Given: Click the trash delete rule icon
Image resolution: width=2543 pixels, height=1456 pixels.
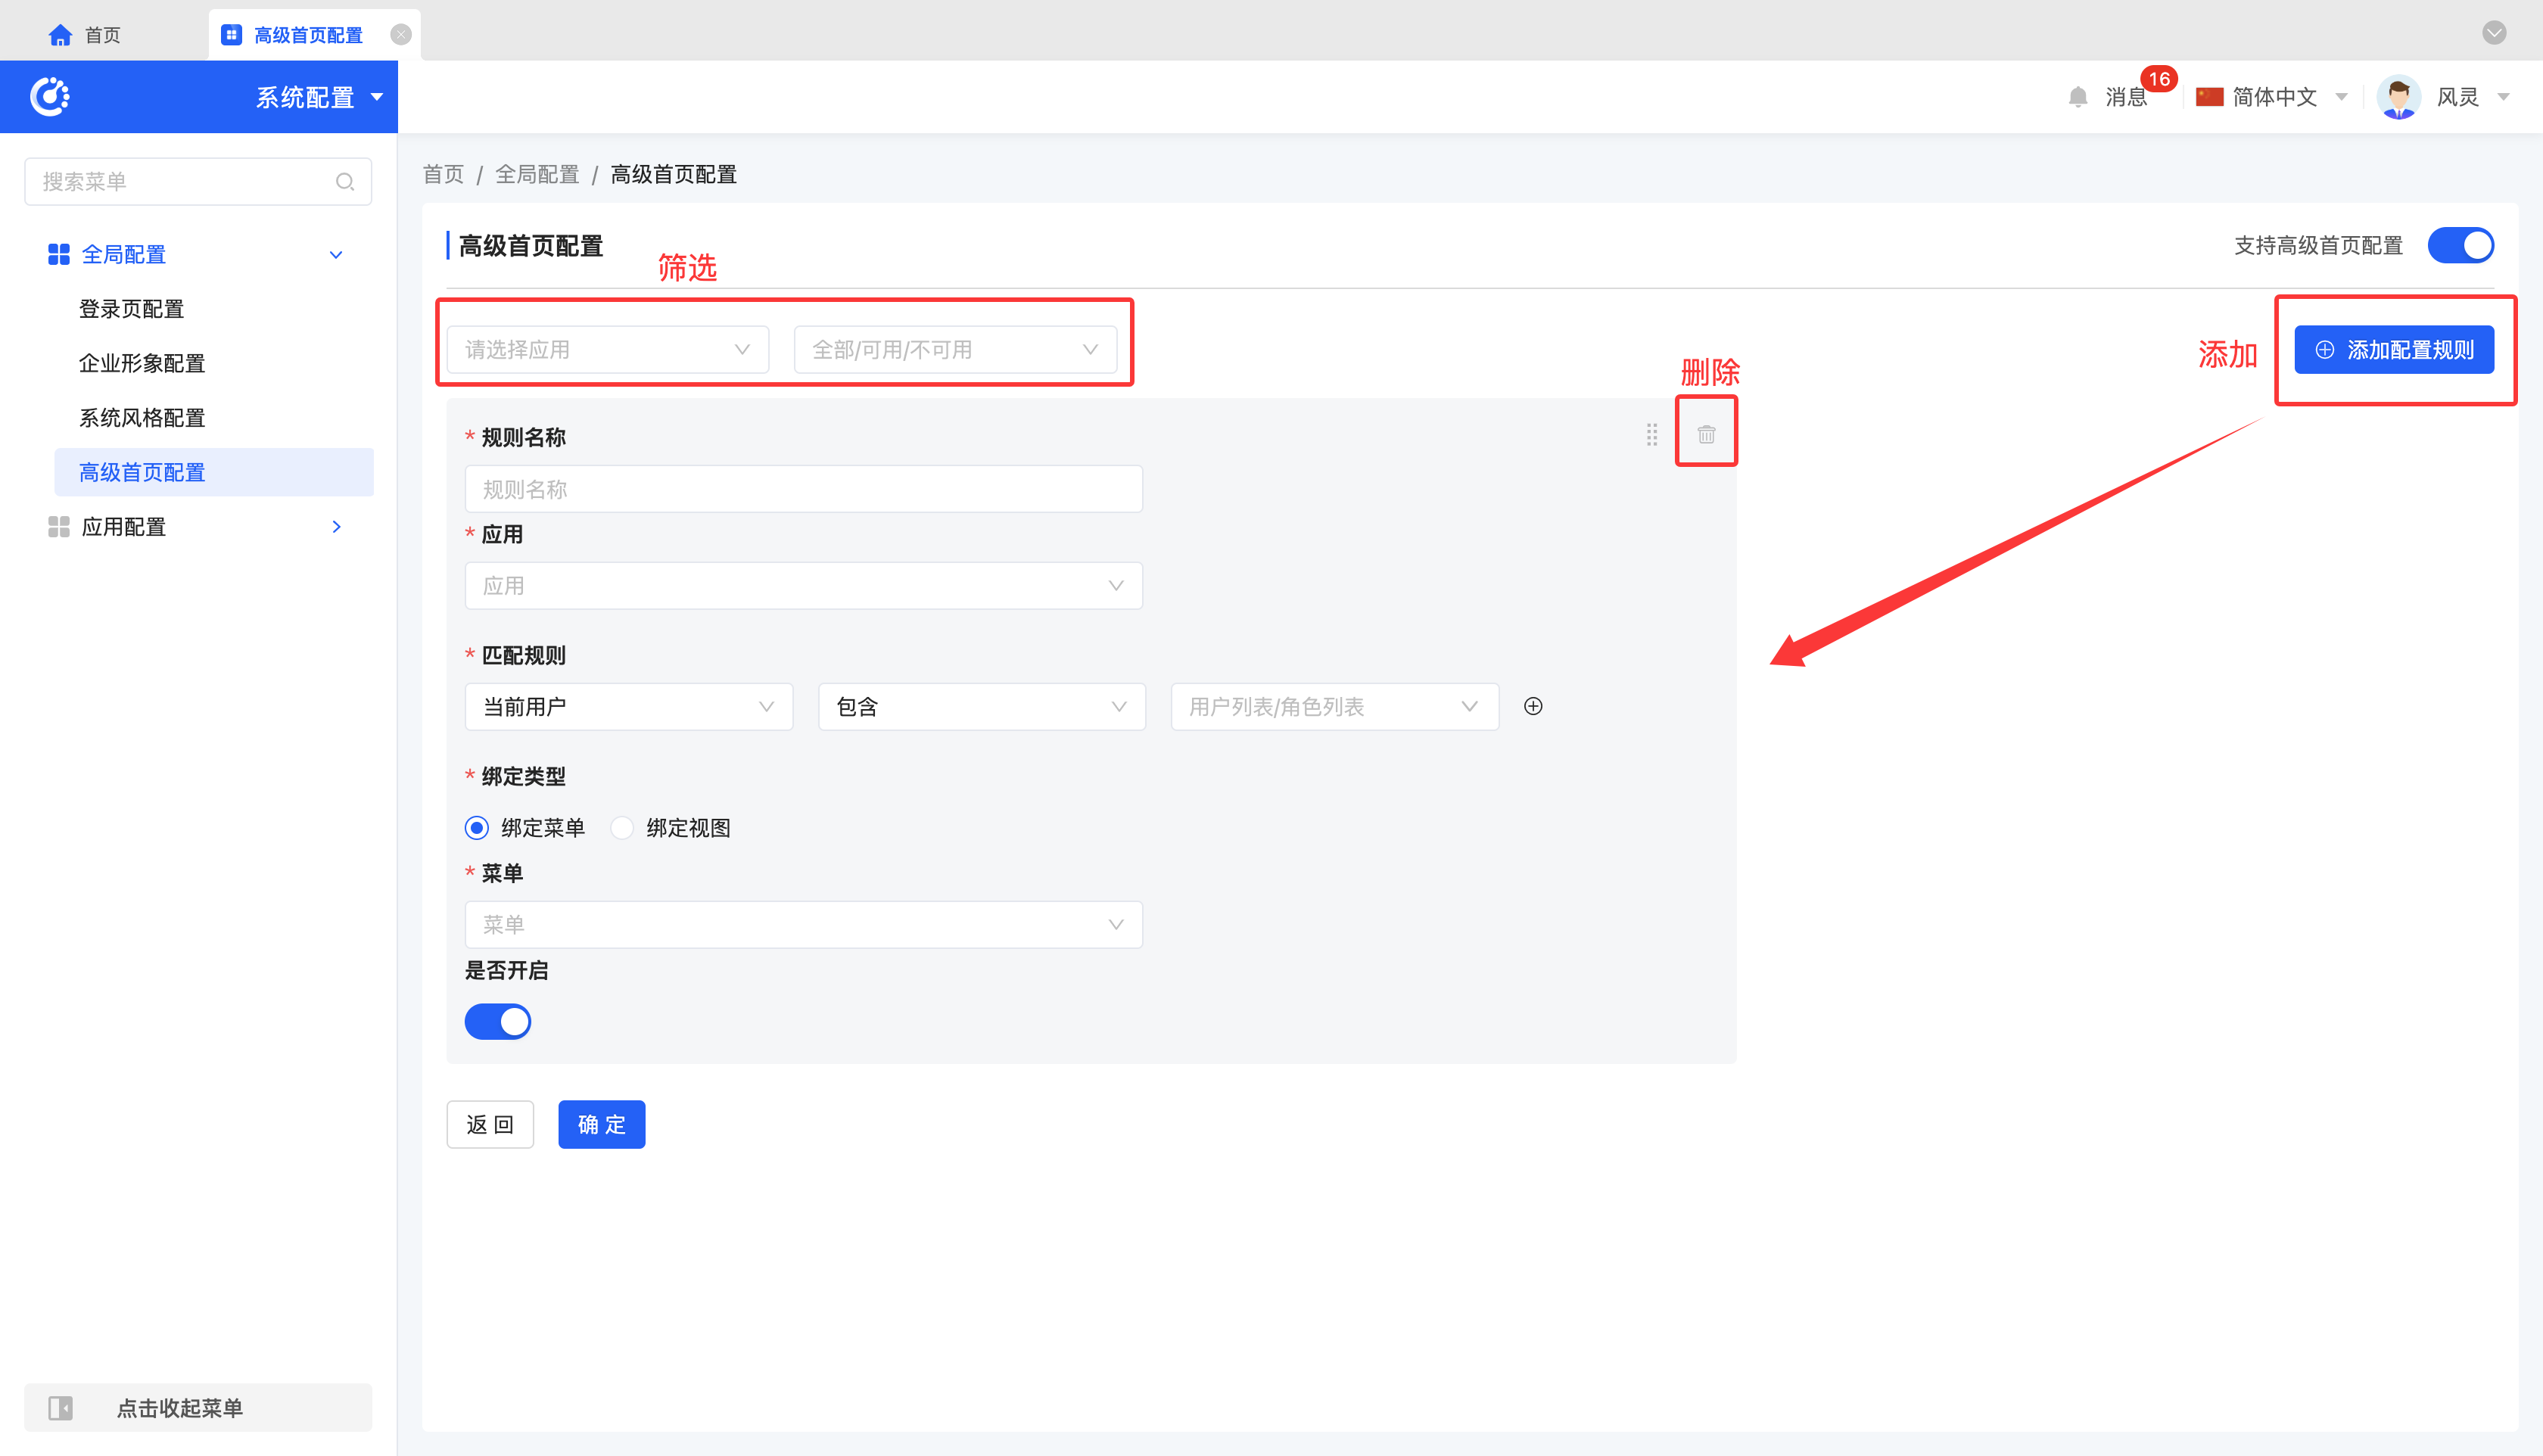Looking at the screenshot, I should pos(1706,434).
